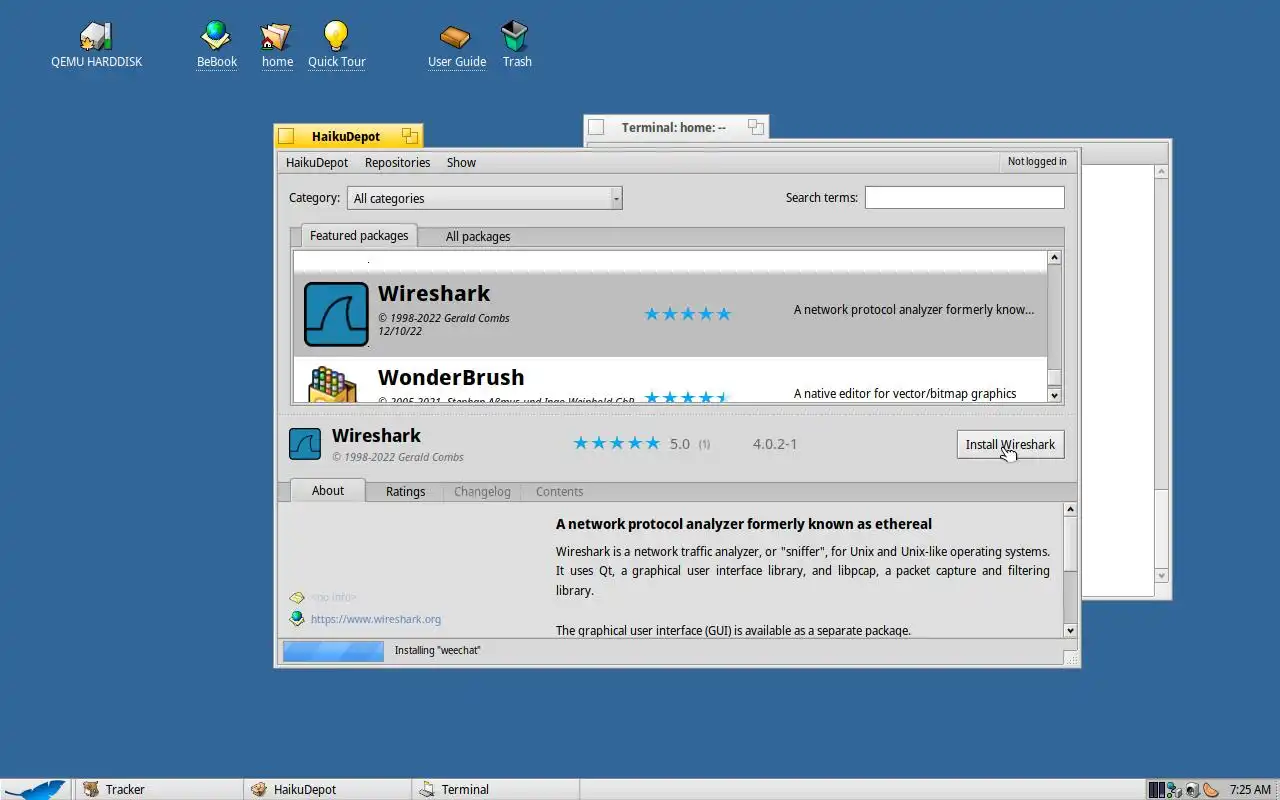Open the HaikuDepot menu
Screen dimensions: 1280x800
pos(317,162)
